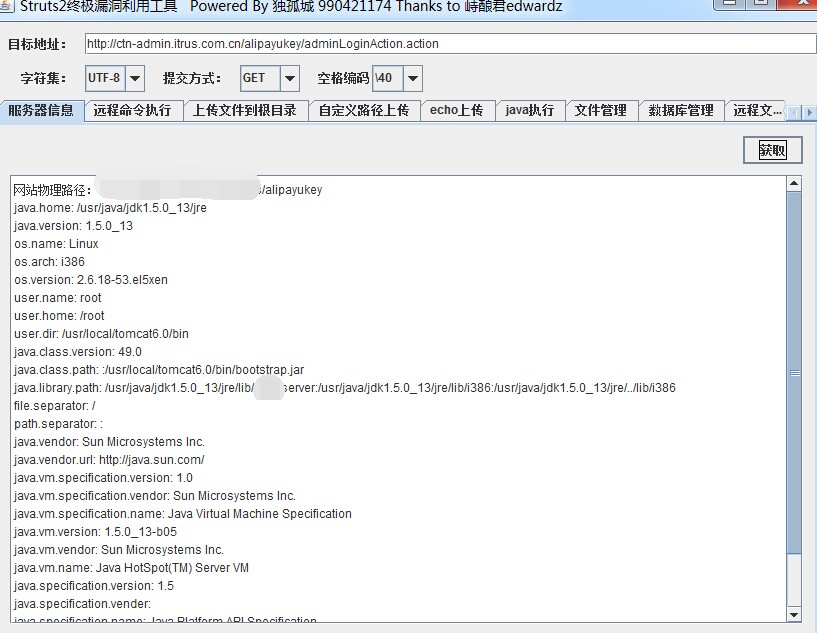
Task: Click the \40 space encoding value
Action: click(388, 78)
